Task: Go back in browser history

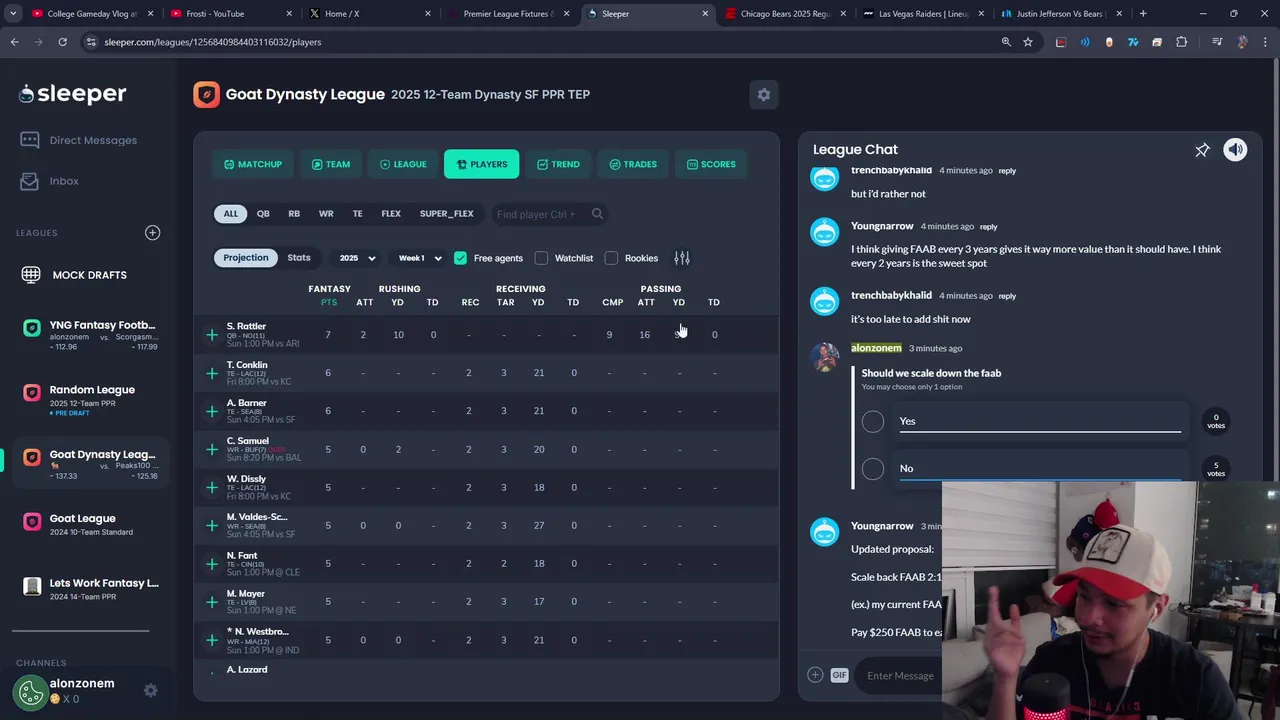Action: (x=14, y=42)
